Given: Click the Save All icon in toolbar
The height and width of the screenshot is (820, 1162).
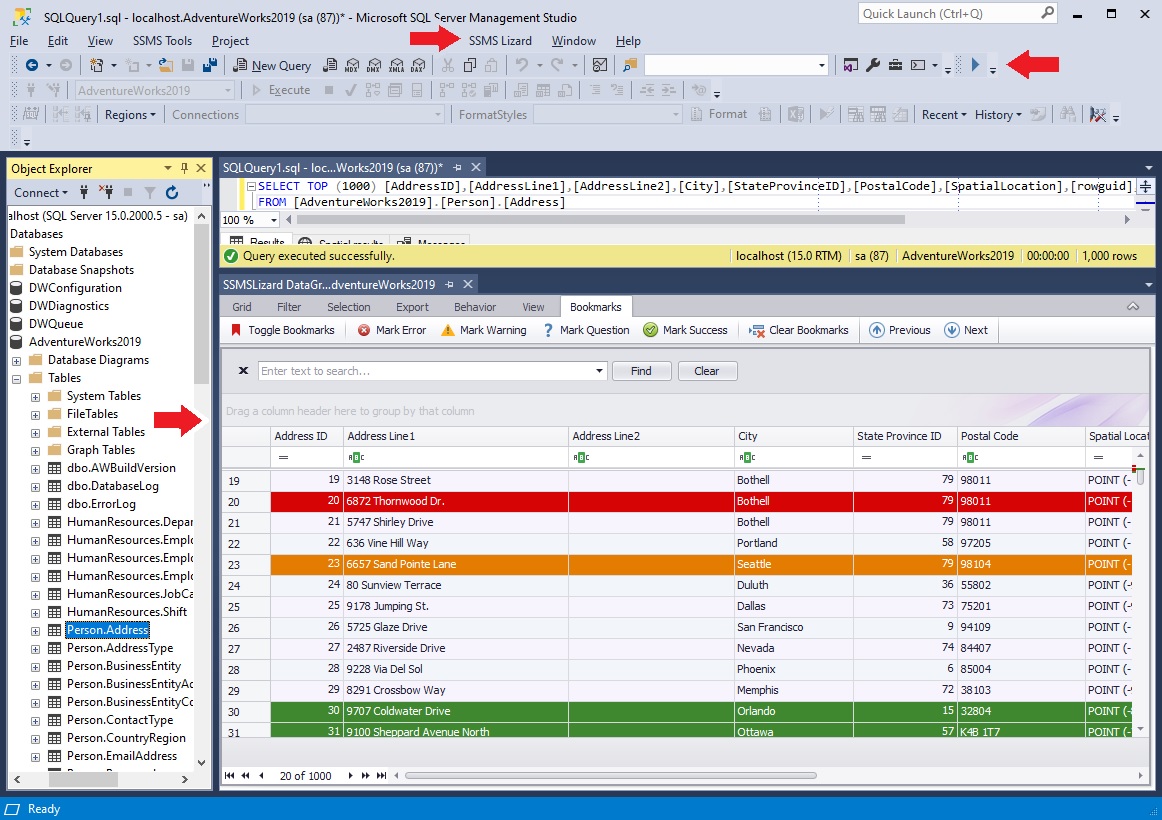Looking at the screenshot, I should [x=210, y=65].
